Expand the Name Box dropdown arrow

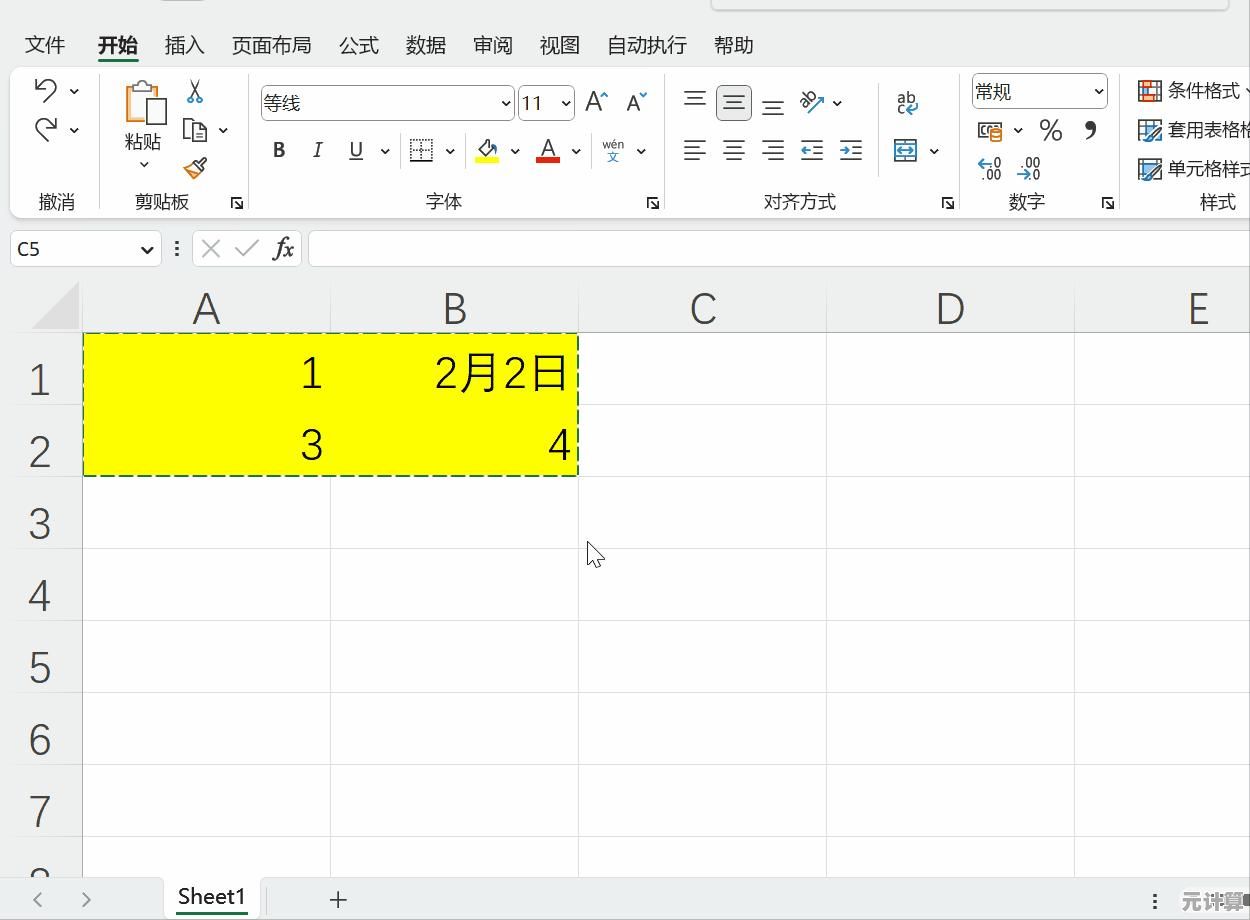pos(147,250)
